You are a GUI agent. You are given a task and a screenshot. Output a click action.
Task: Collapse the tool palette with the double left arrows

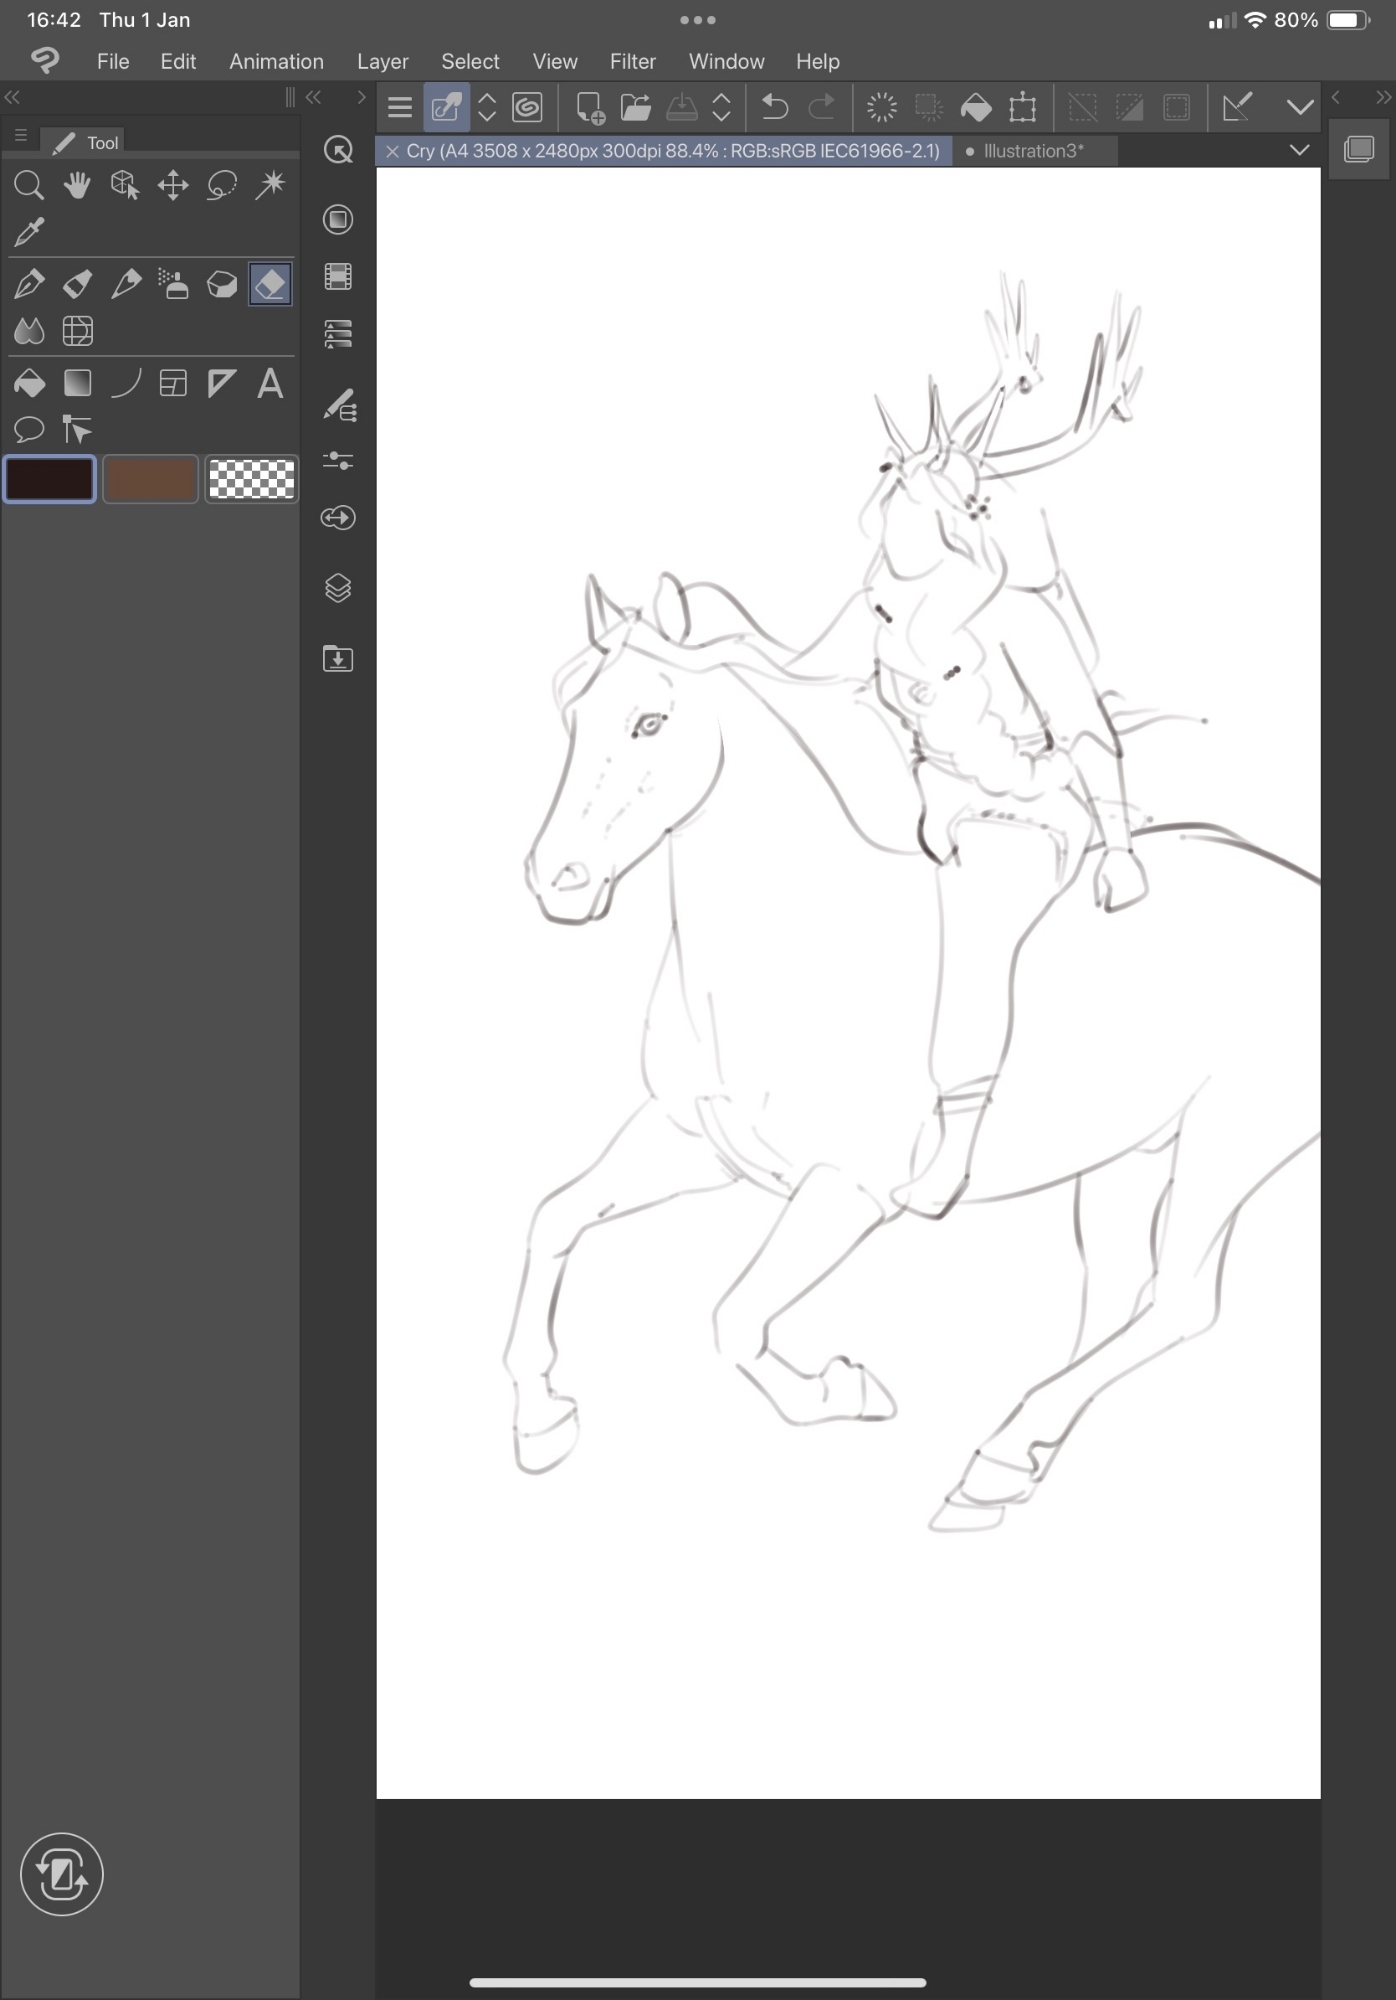(12, 97)
